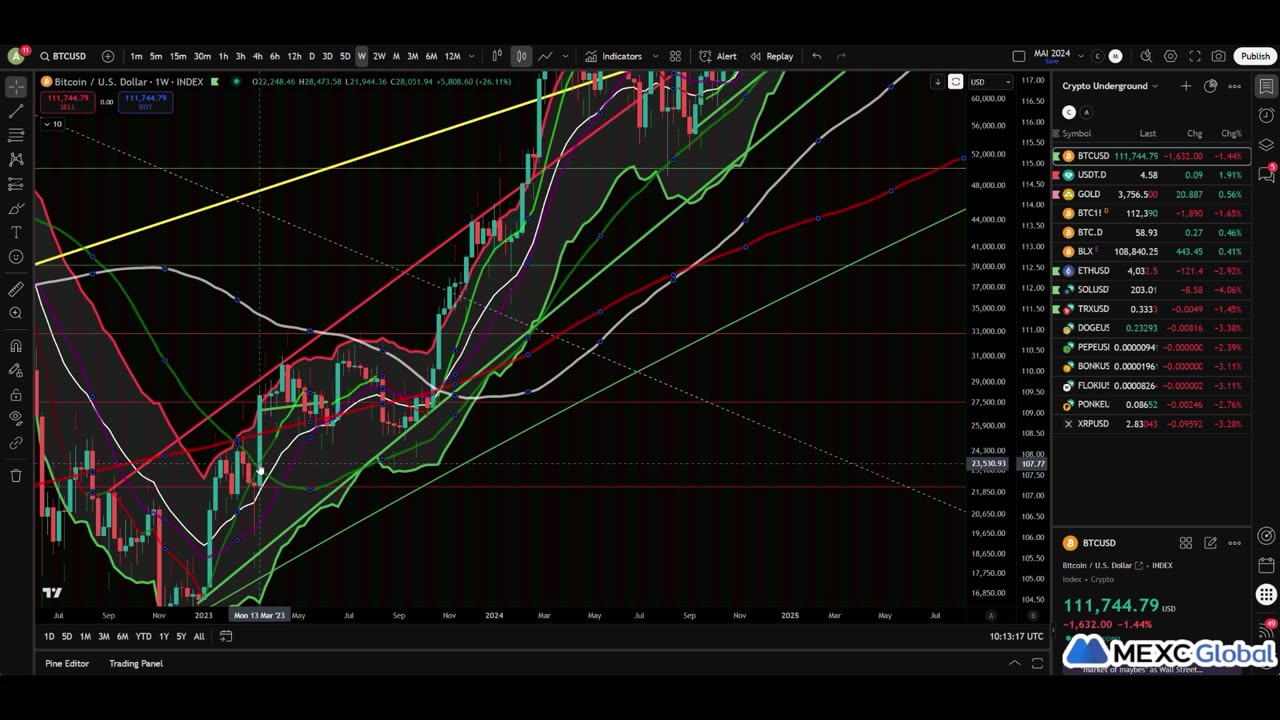Open the alerts clock sidebar icon

pyautogui.click(x=1266, y=115)
